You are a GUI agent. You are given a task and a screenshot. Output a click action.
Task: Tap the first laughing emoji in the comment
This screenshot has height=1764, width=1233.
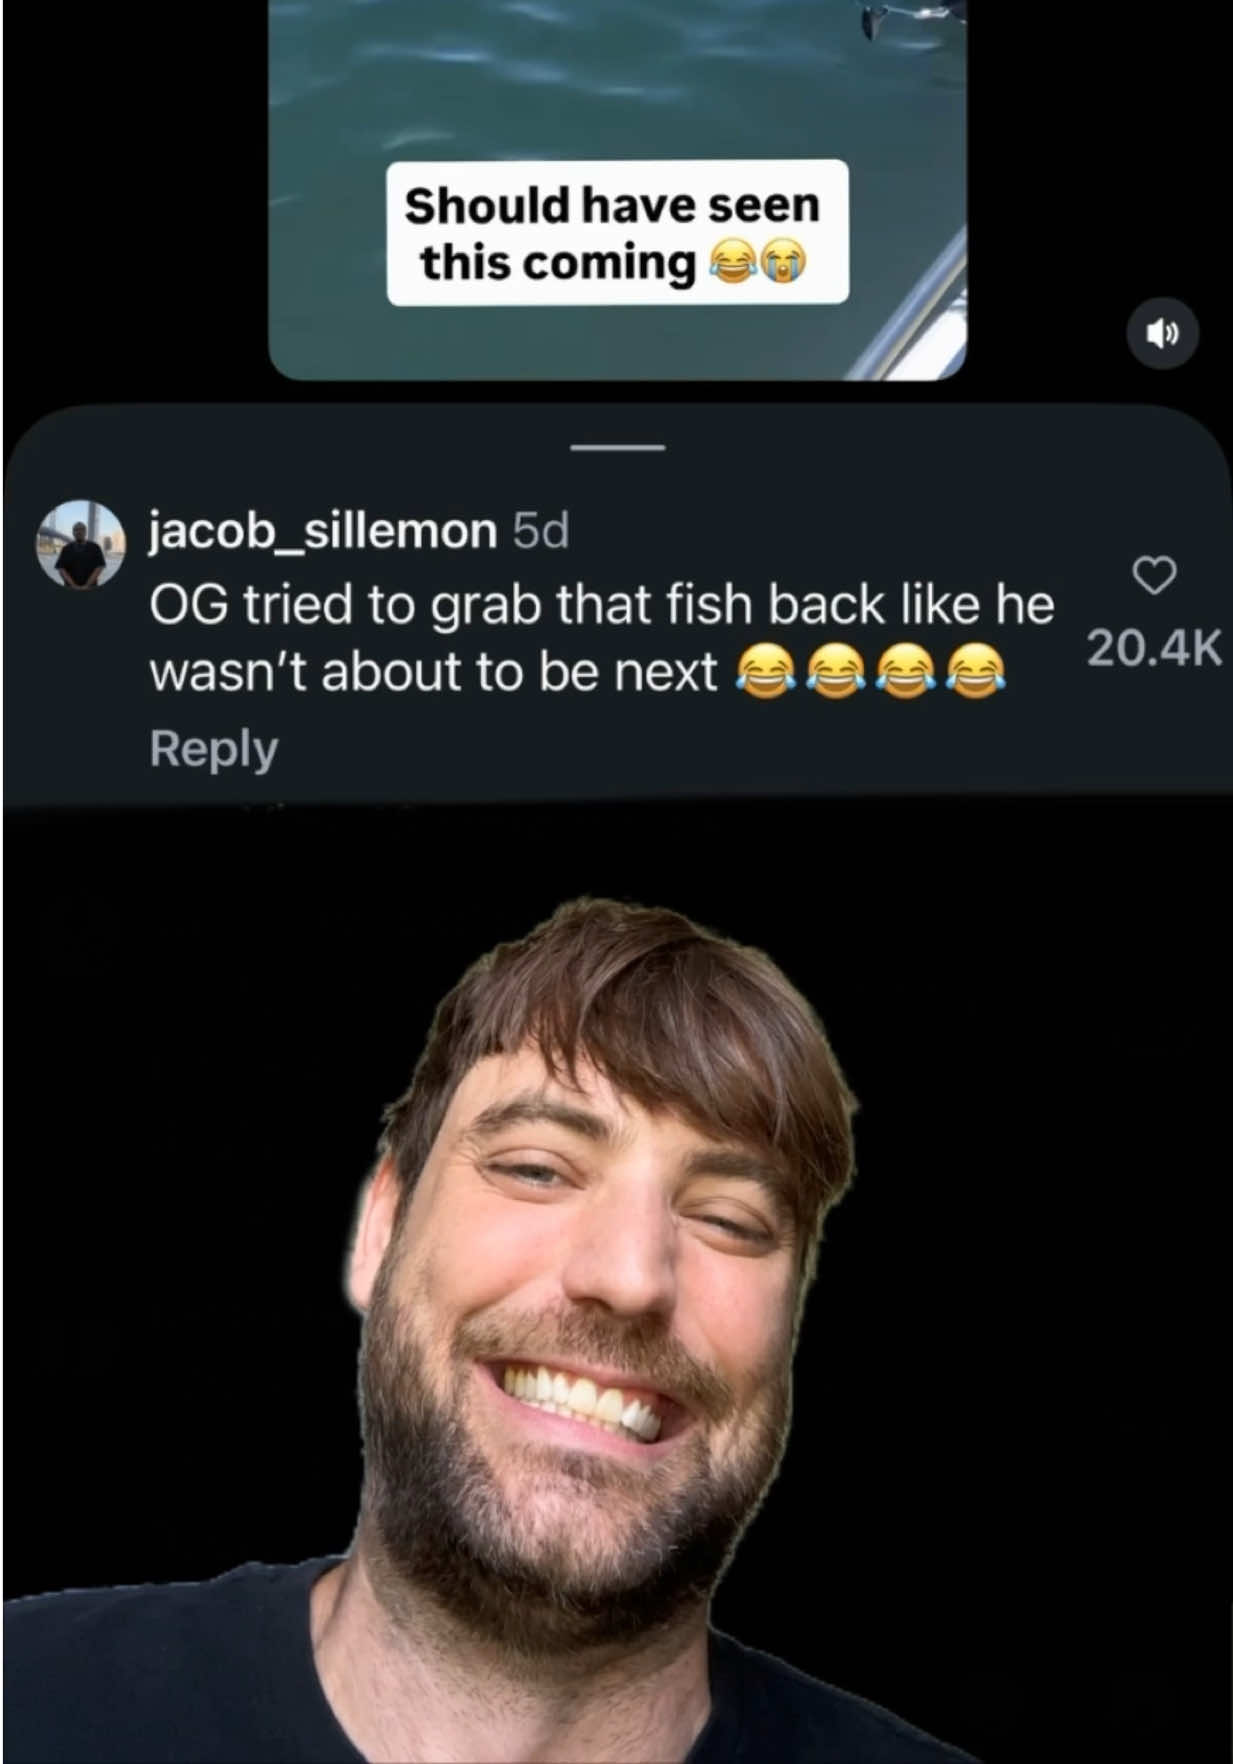point(766,671)
